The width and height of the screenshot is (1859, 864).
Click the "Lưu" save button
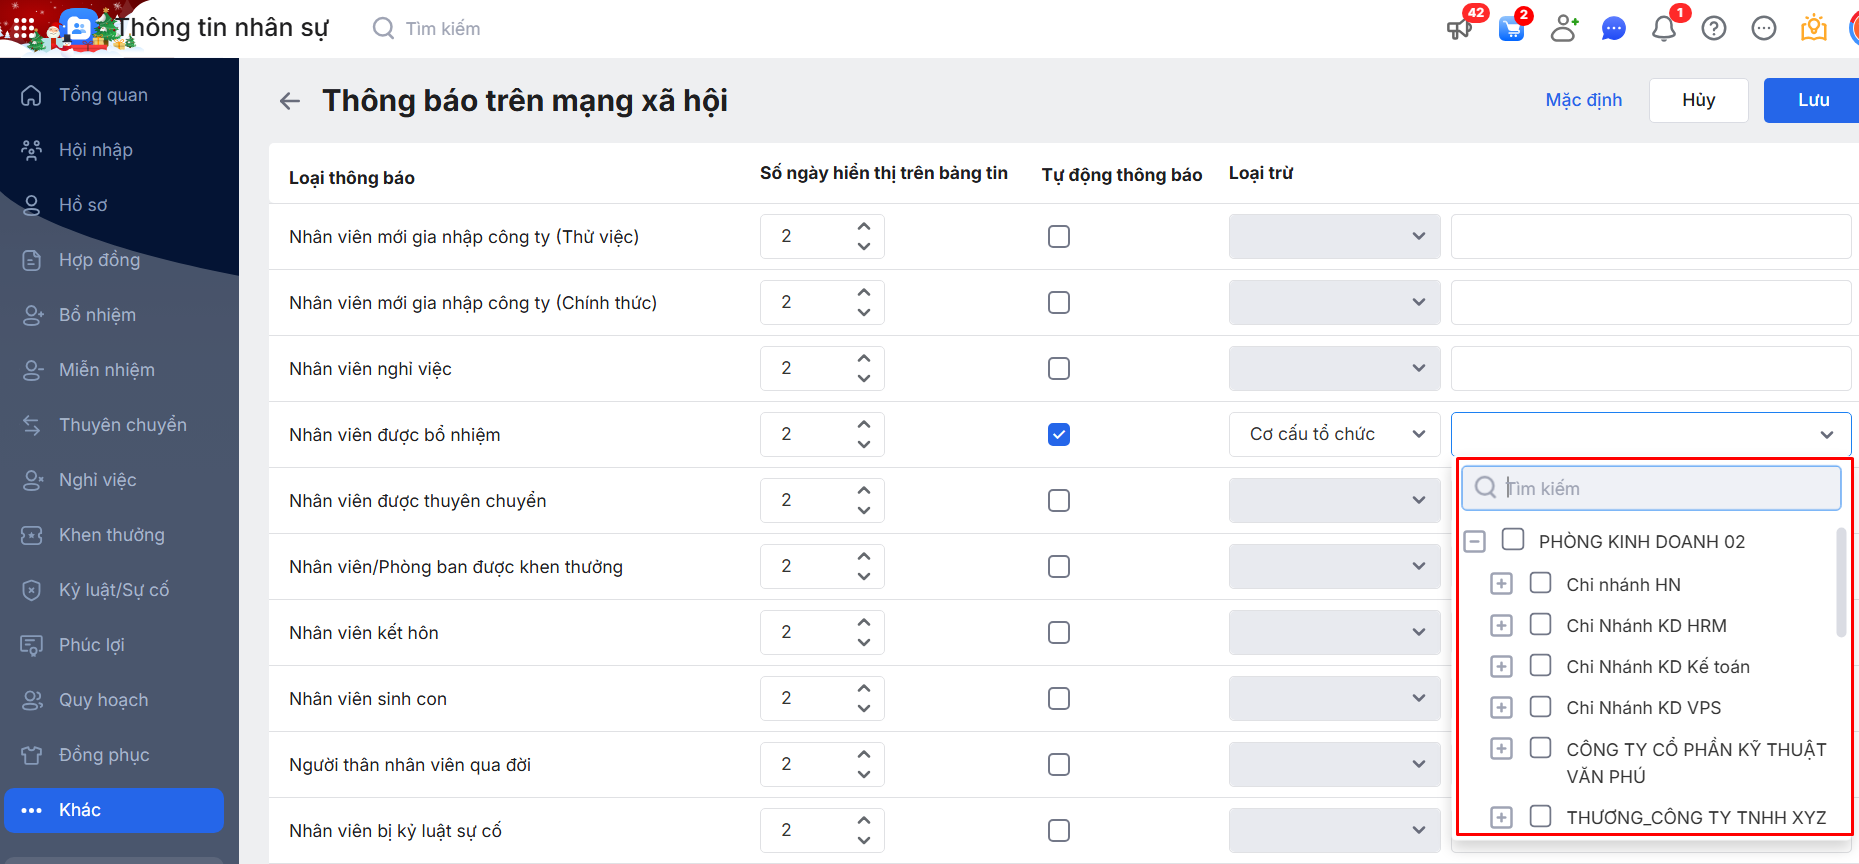click(1812, 100)
